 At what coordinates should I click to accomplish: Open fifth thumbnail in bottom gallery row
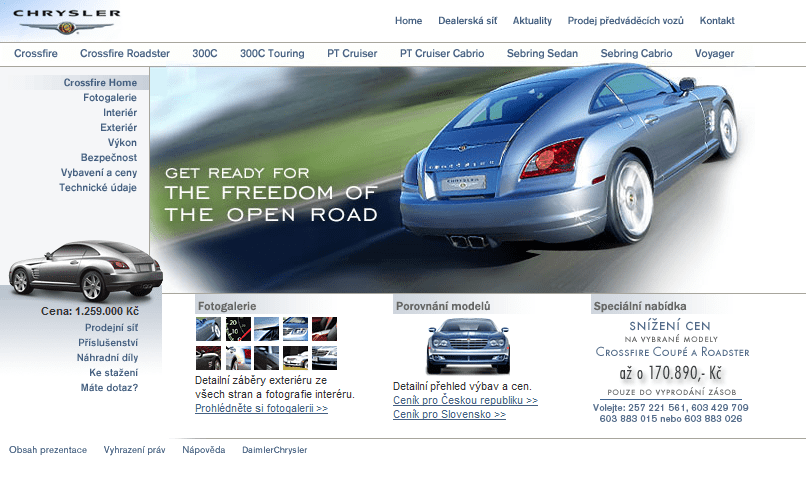[324, 358]
